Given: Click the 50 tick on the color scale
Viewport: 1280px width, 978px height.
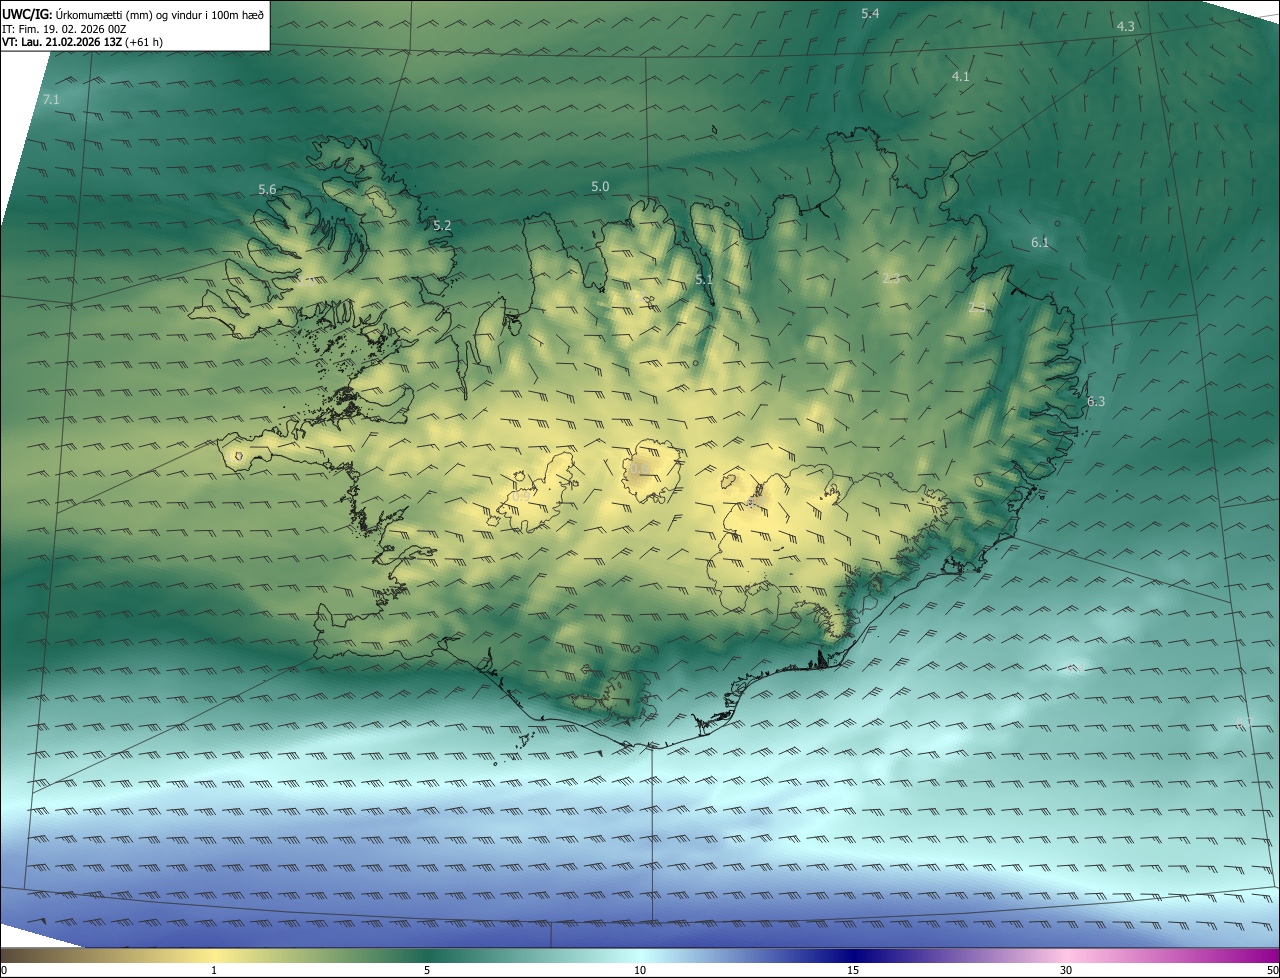Looking at the screenshot, I should (x=1272, y=970).
